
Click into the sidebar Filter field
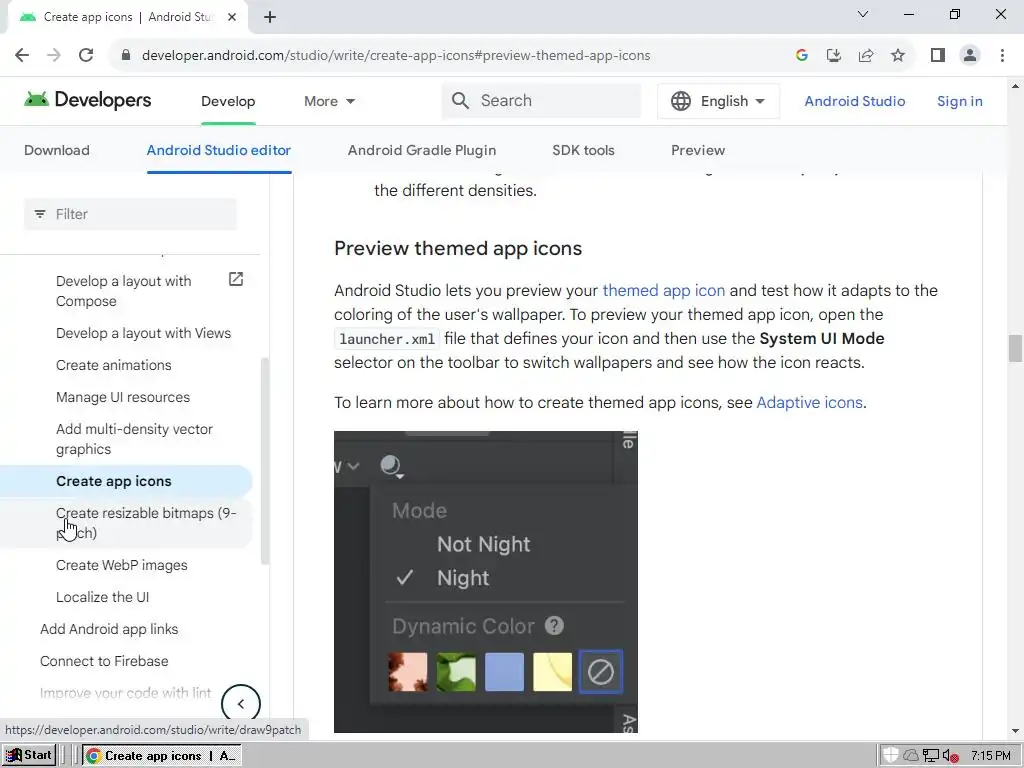click(x=131, y=214)
